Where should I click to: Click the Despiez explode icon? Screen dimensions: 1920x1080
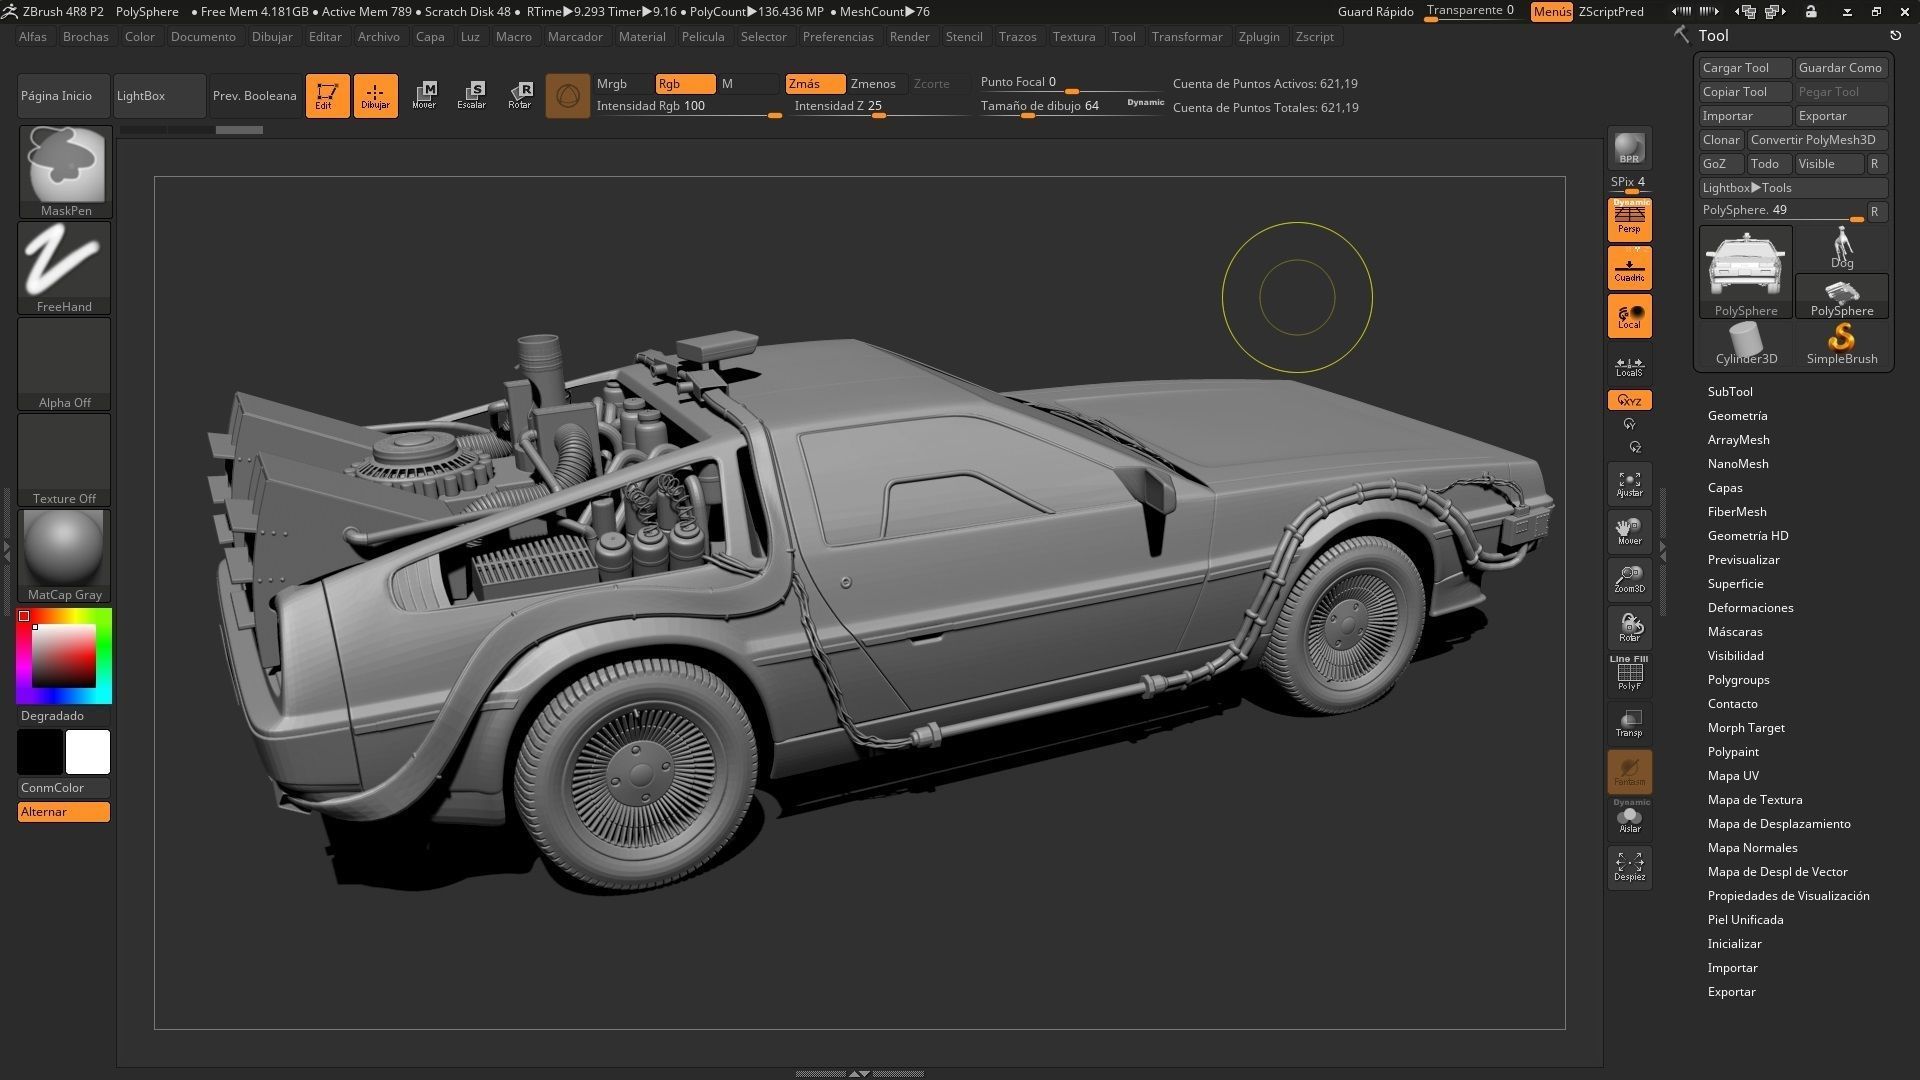pyautogui.click(x=1629, y=867)
